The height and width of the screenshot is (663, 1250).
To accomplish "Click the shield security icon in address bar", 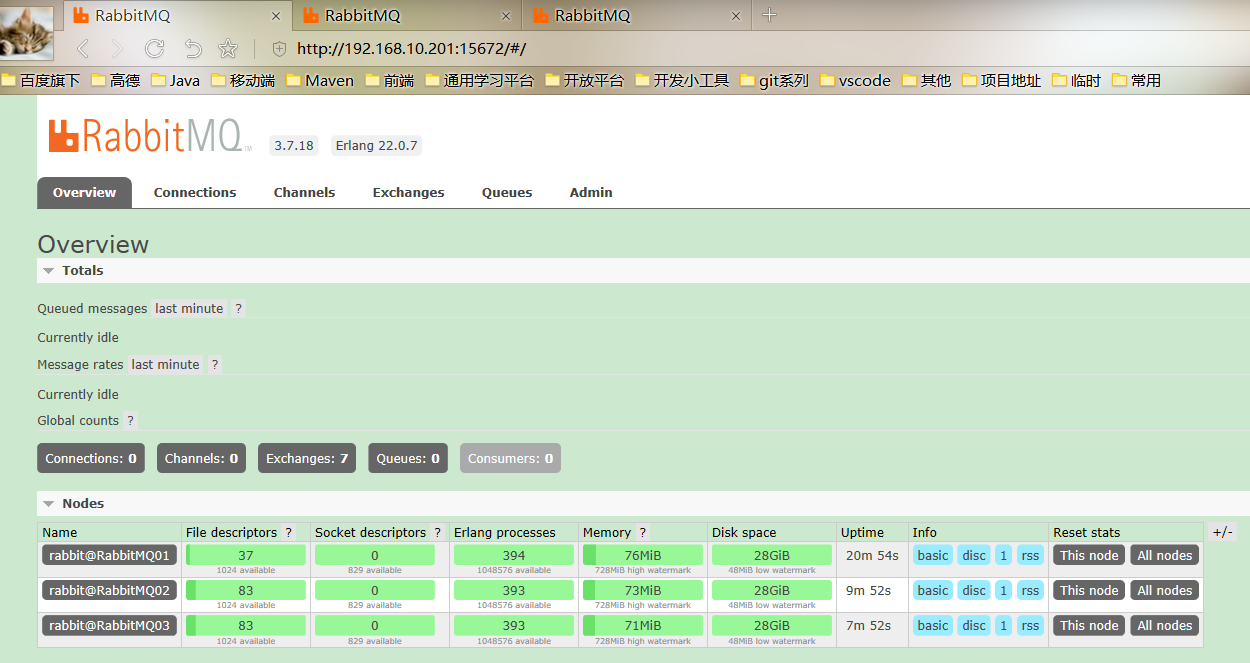I will point(279,48).
